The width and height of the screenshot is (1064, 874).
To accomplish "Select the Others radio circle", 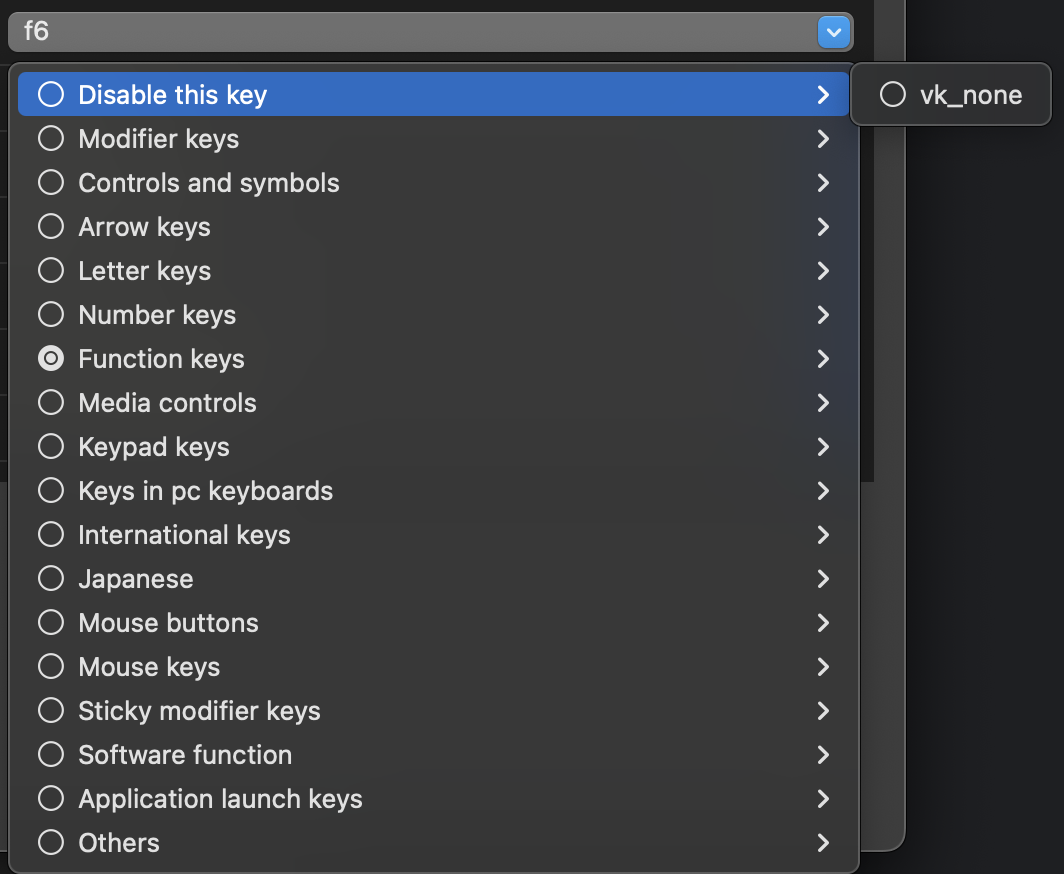I will (51, 843).
